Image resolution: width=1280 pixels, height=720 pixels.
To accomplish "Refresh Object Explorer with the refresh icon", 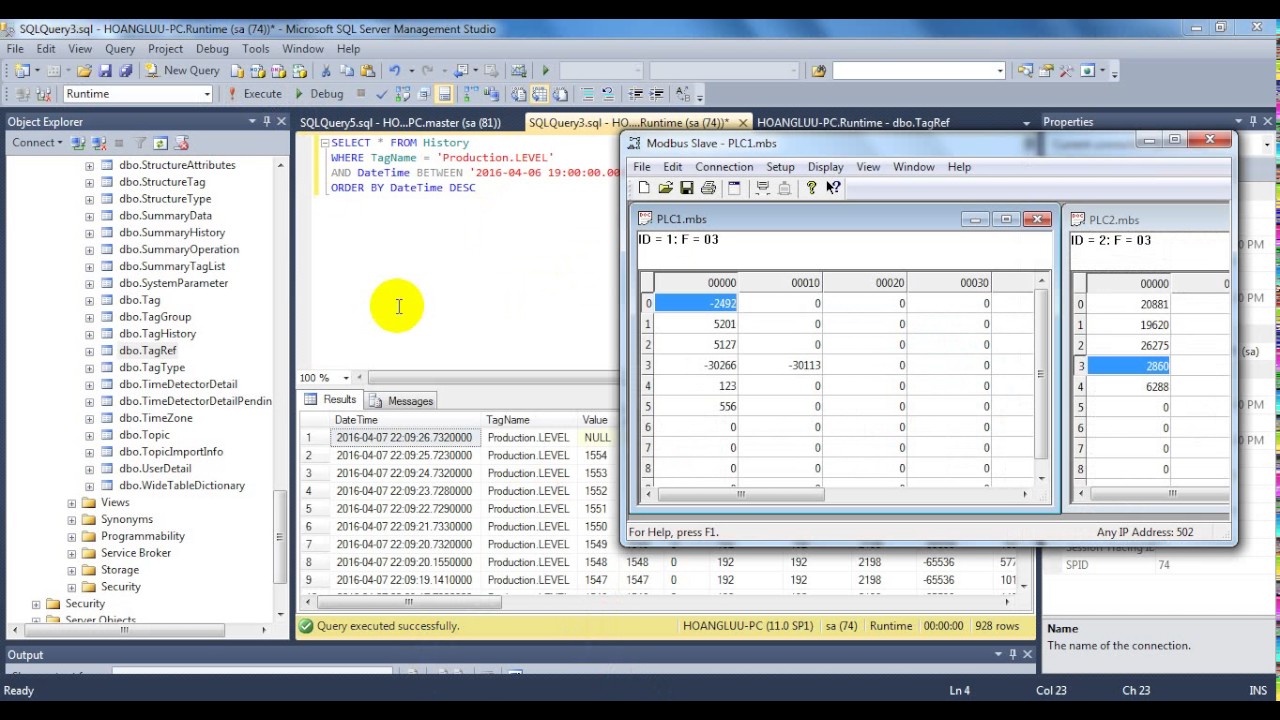I will (x=159, y=143).
